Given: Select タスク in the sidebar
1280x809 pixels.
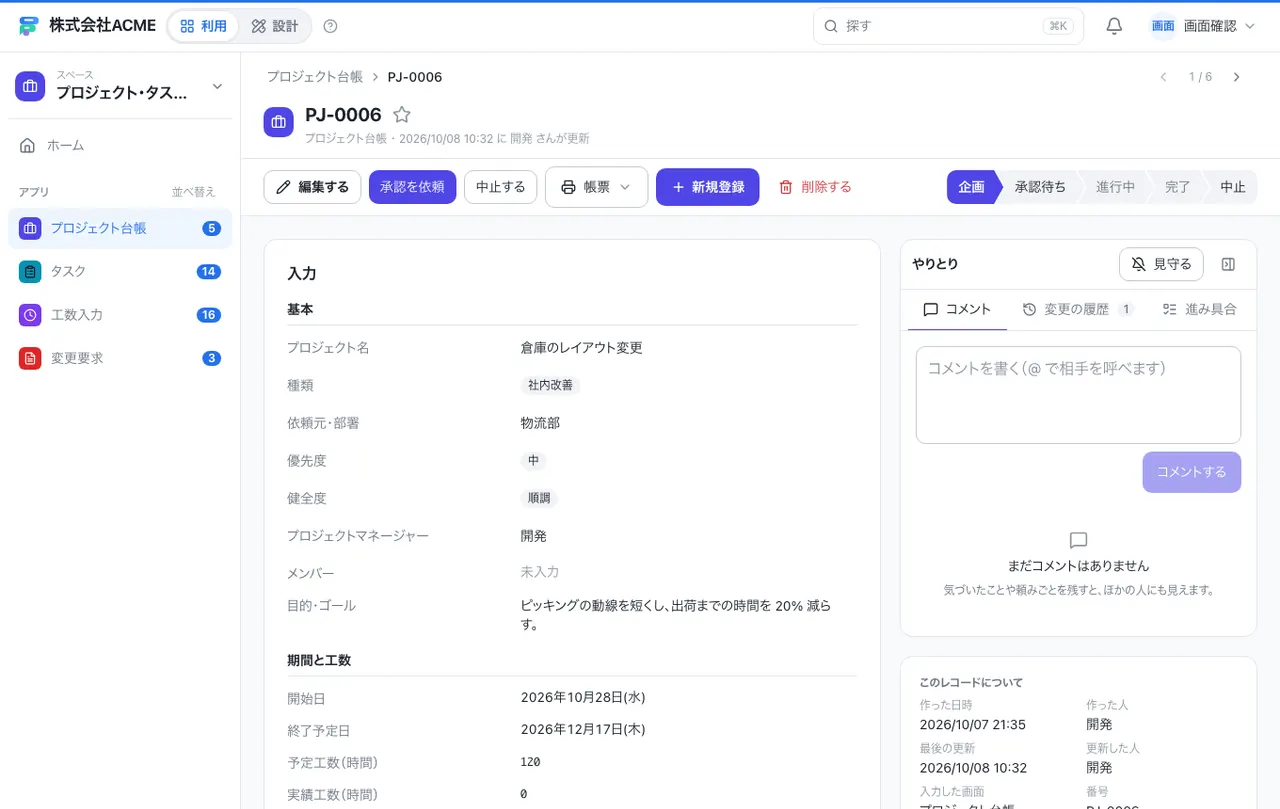Looking at the screenshot, I should click(x=120, y=271).
